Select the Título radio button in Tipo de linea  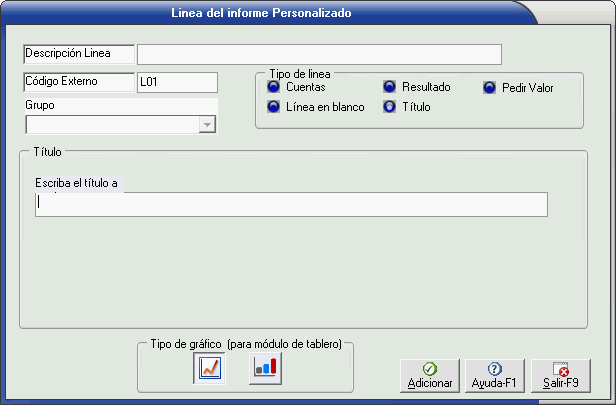click(390, 107)
